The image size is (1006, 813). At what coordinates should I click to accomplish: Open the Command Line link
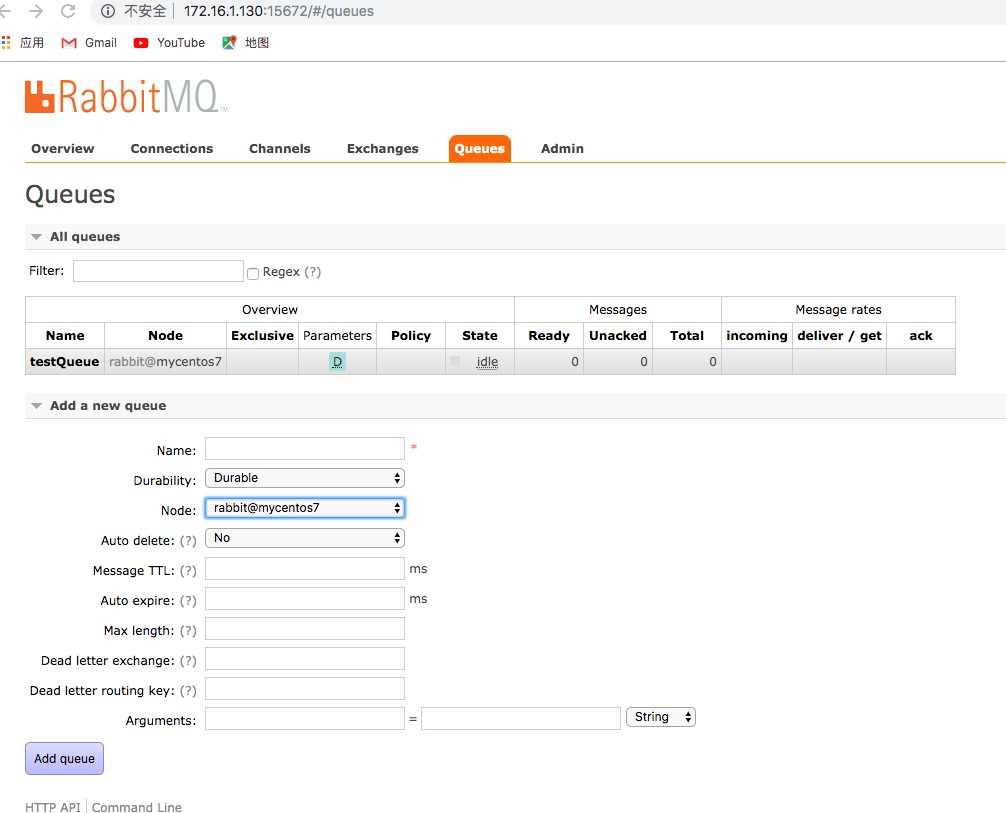click(137, 807)
